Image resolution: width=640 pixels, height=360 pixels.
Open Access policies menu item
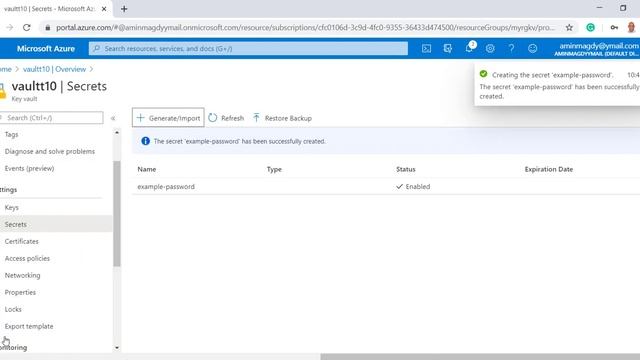coord(27,258)
